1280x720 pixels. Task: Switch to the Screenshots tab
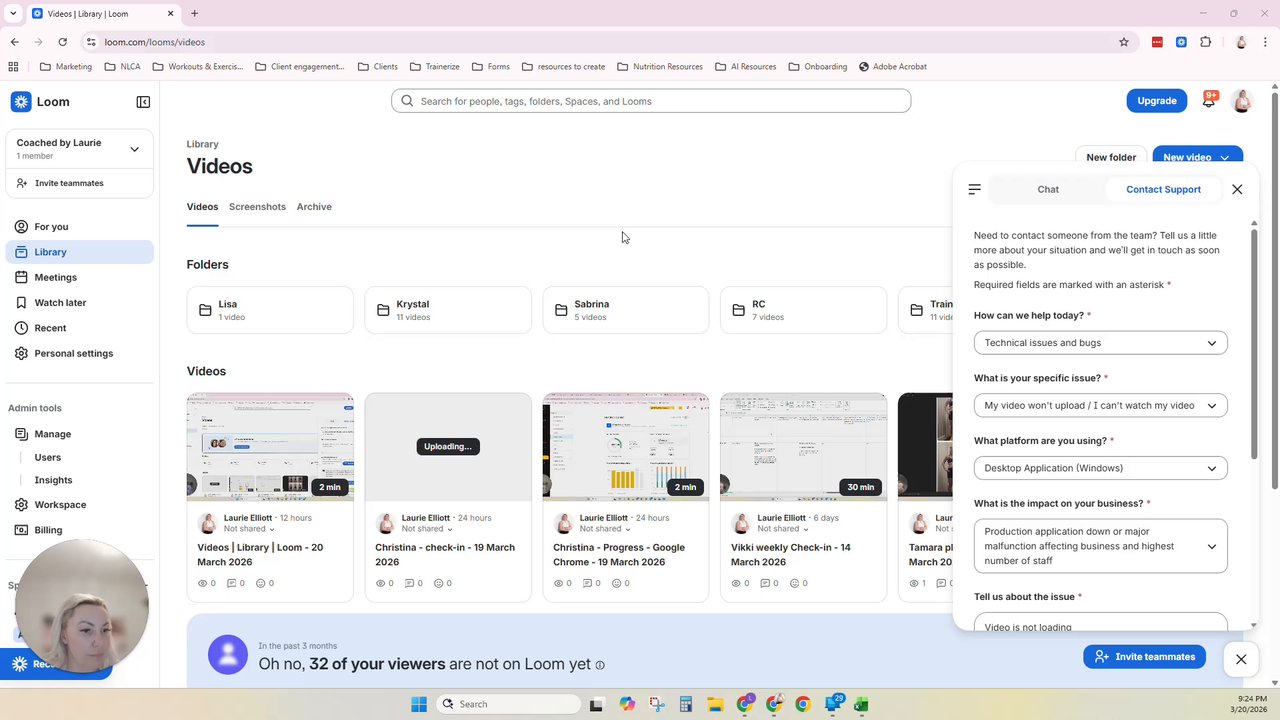tap(257, 207)
